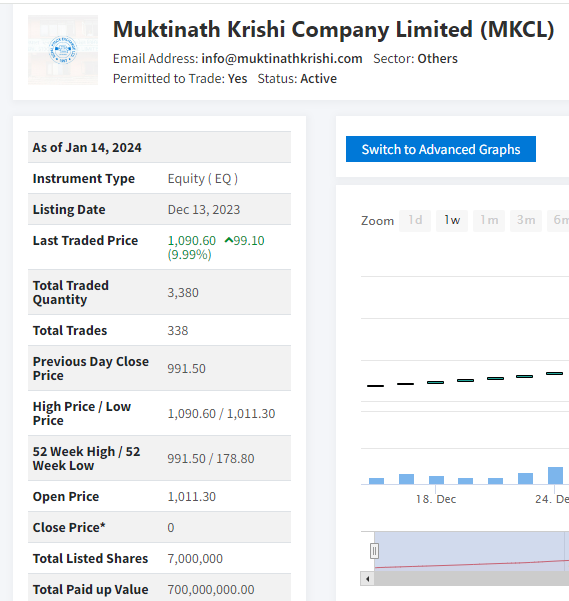Viewport: 569px width, 601px height.
Task: Click the 'Permitted to Trade: Yes' text
Action: 180,79
